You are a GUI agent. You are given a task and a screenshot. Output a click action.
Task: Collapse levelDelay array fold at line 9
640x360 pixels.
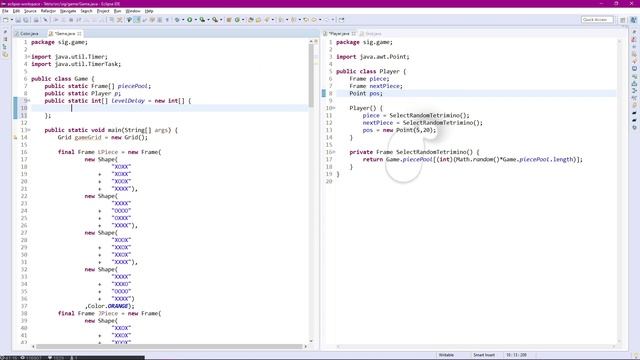29,101
